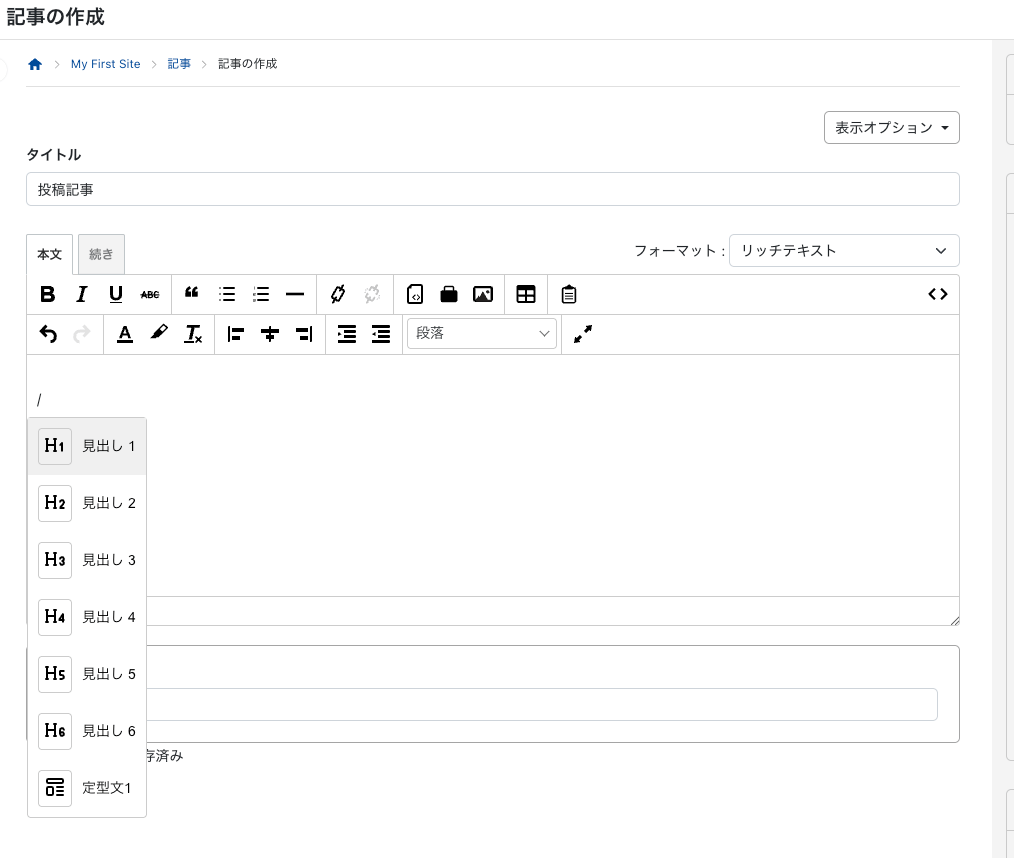Align text to the left
The image size is (1014, 858).
click(x=235, y=334)
